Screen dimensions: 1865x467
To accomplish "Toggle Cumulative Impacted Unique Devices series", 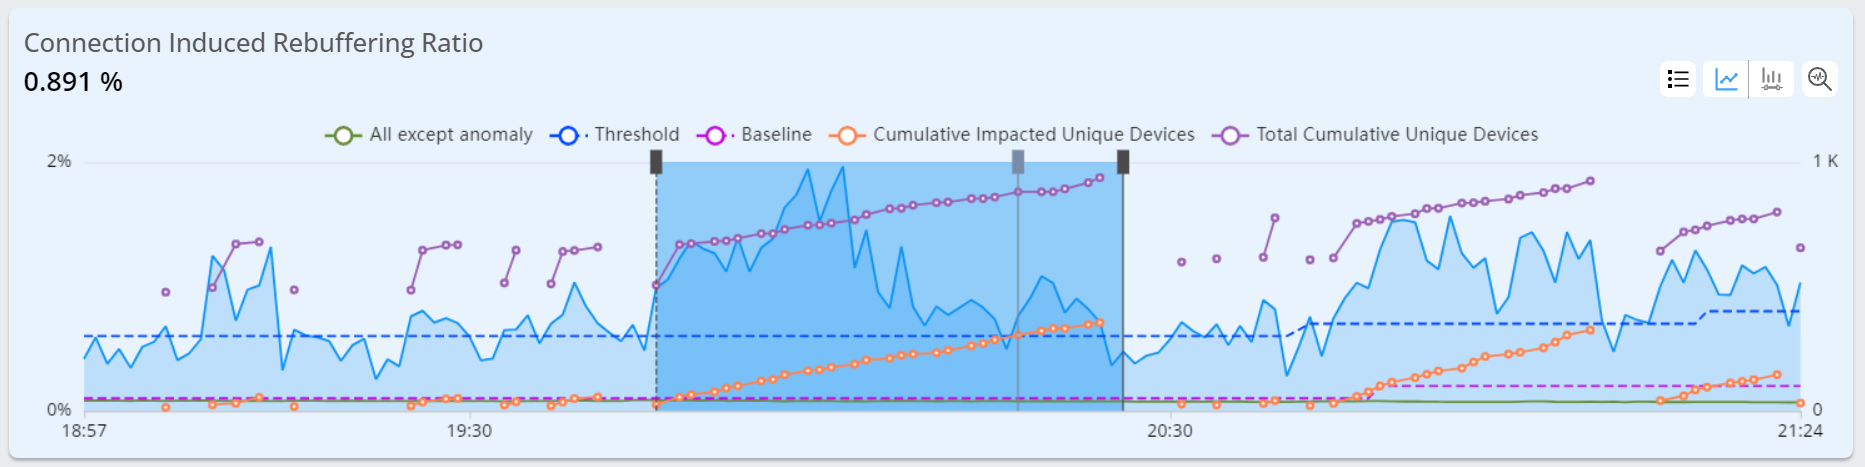I will (x=1012, y=135).
